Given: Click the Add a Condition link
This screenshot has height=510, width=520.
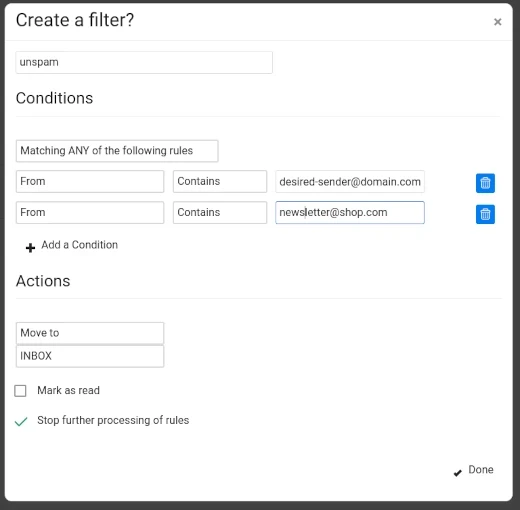Looking at the screenshot, I should click(79, 245).
